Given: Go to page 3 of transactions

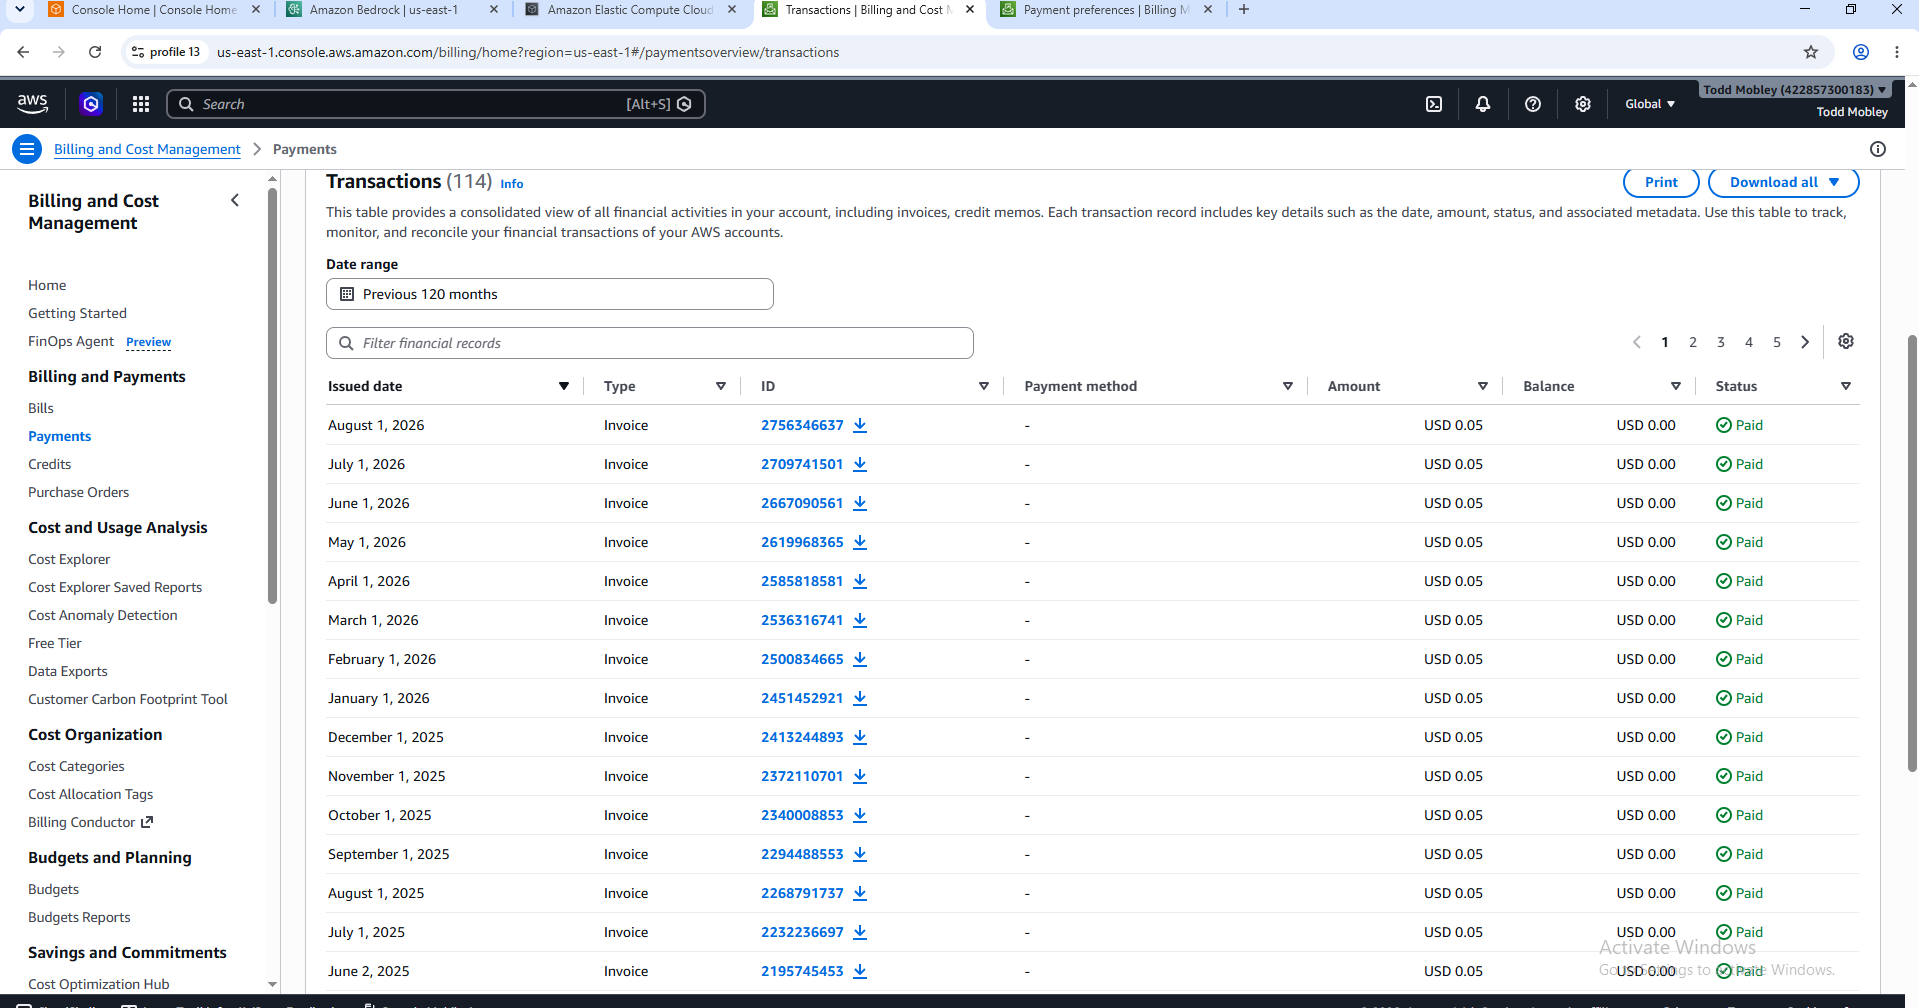Looking at the screenshot, I should click(1721, 342).
